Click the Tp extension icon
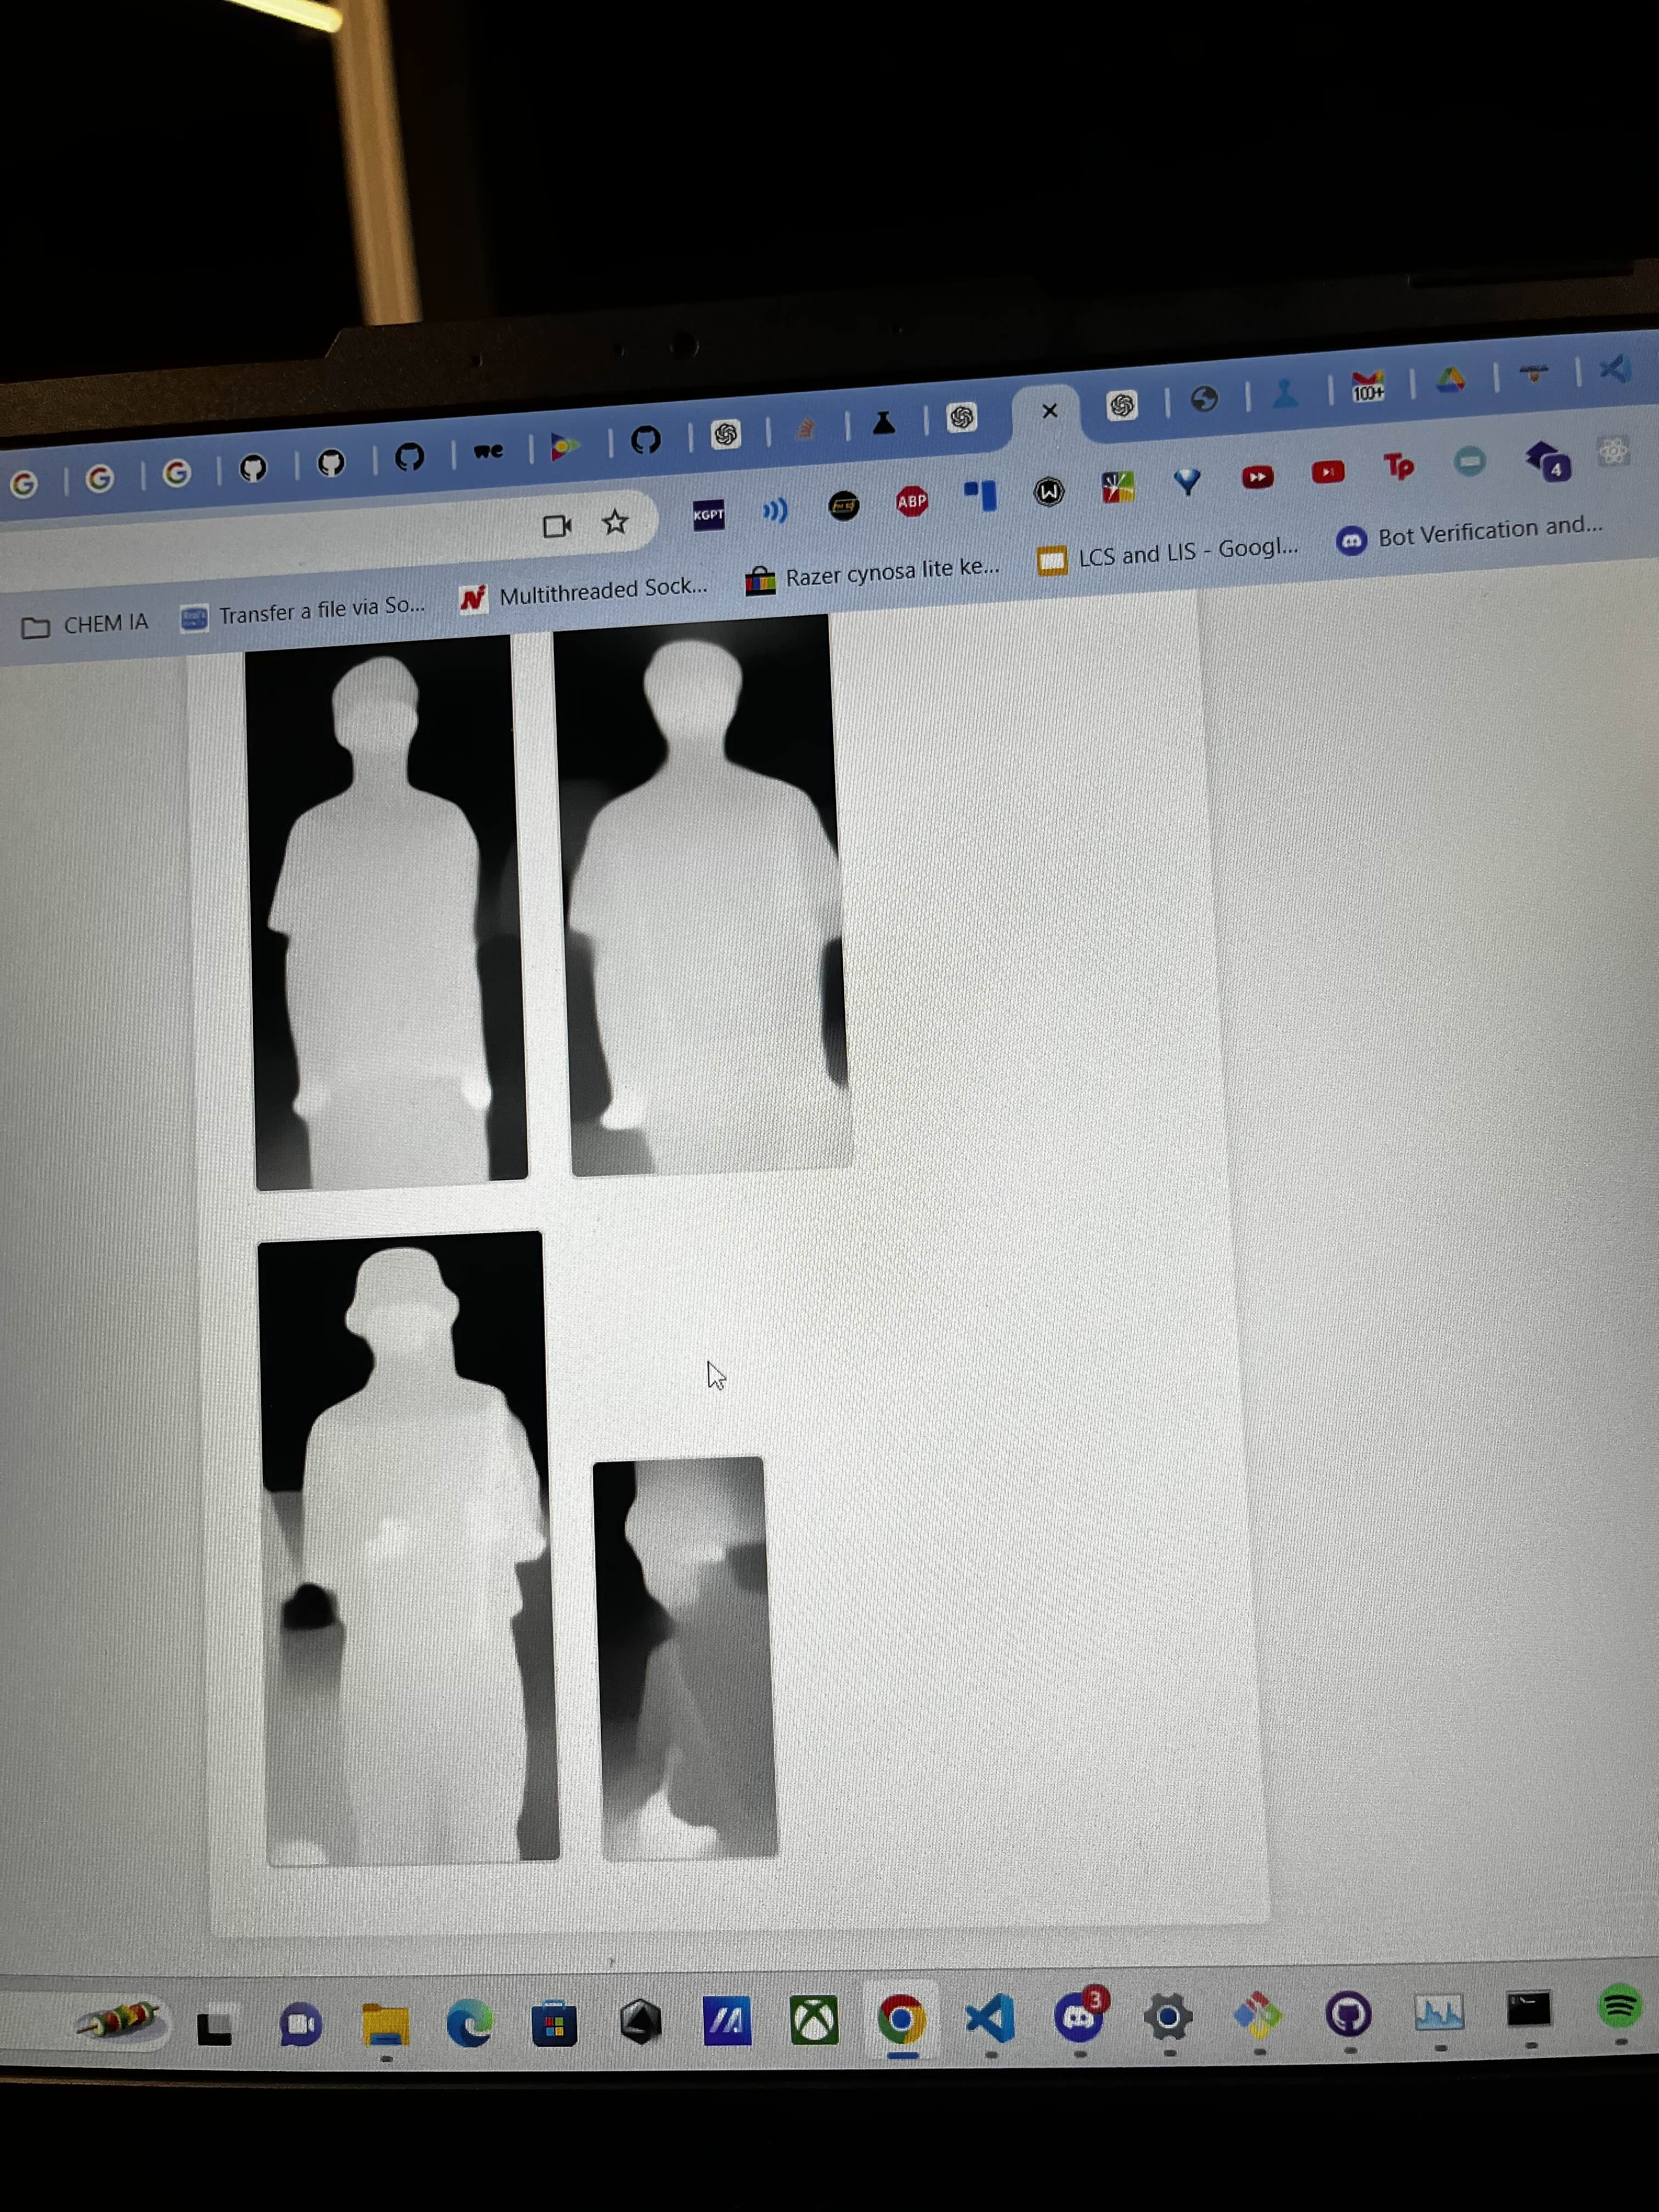 [1398, 467]
